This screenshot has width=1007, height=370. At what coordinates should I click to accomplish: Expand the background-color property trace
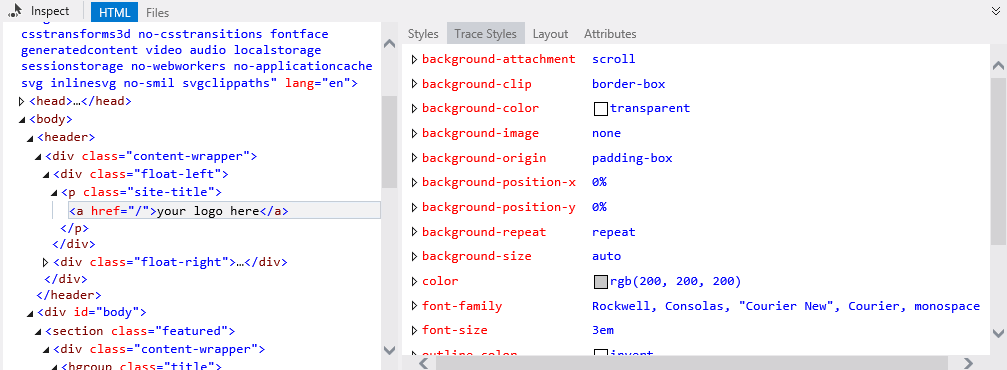pos(414,109)
